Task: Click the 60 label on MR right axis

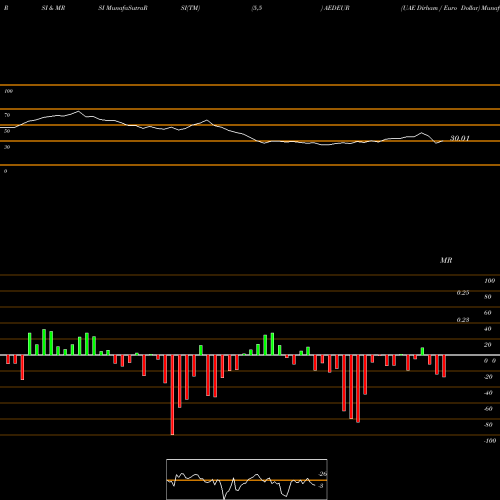Action: pyautogui.click(x=488, y=313)
